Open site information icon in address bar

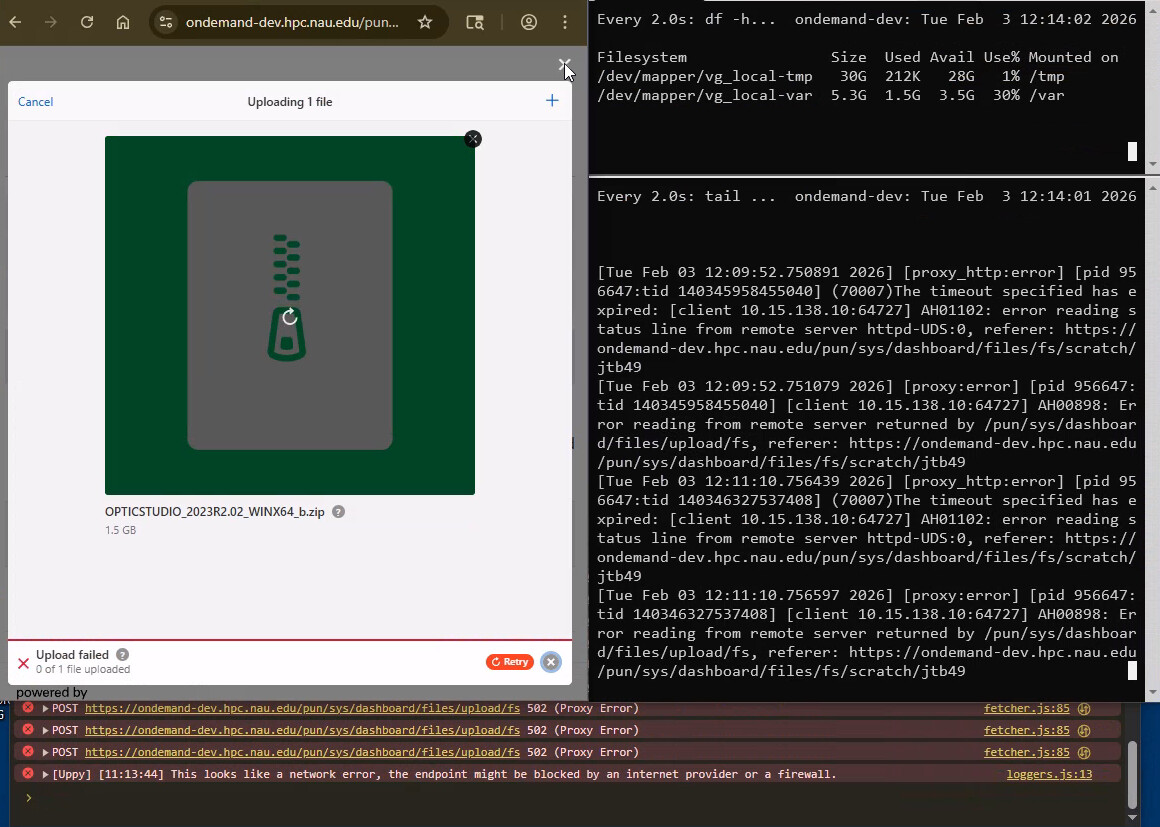(x=166, y=22)
